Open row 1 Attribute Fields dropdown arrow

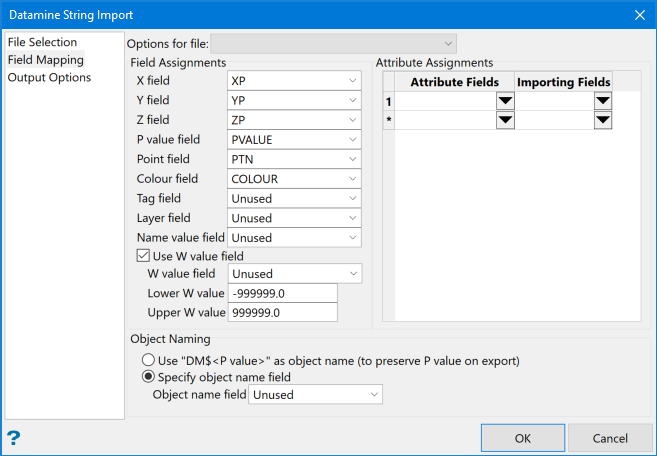click(x=505, y=101)
